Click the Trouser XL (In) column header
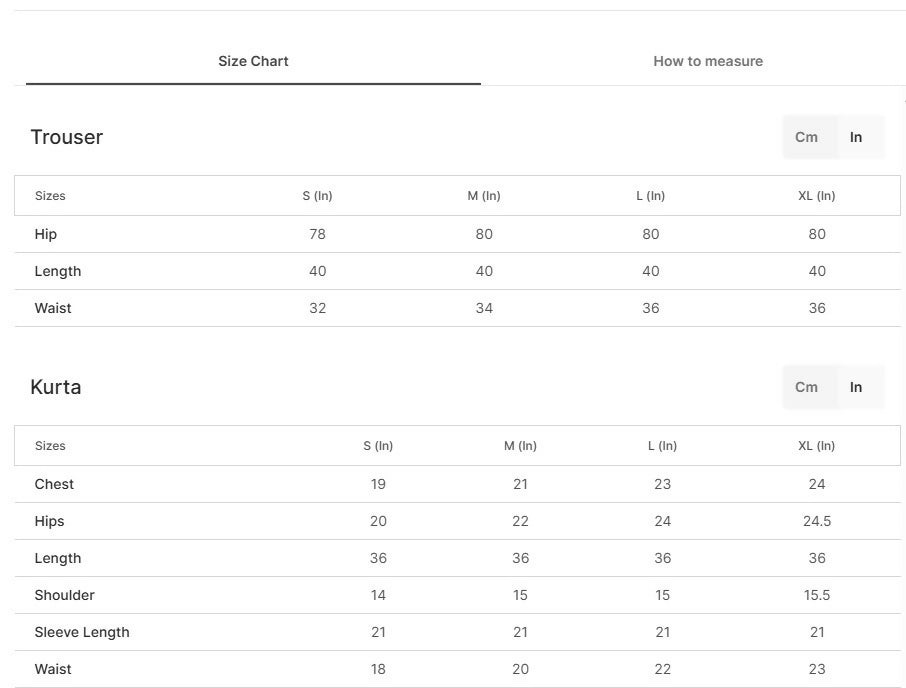The width and height of the screenshot is (906, 688). [816, 196]
